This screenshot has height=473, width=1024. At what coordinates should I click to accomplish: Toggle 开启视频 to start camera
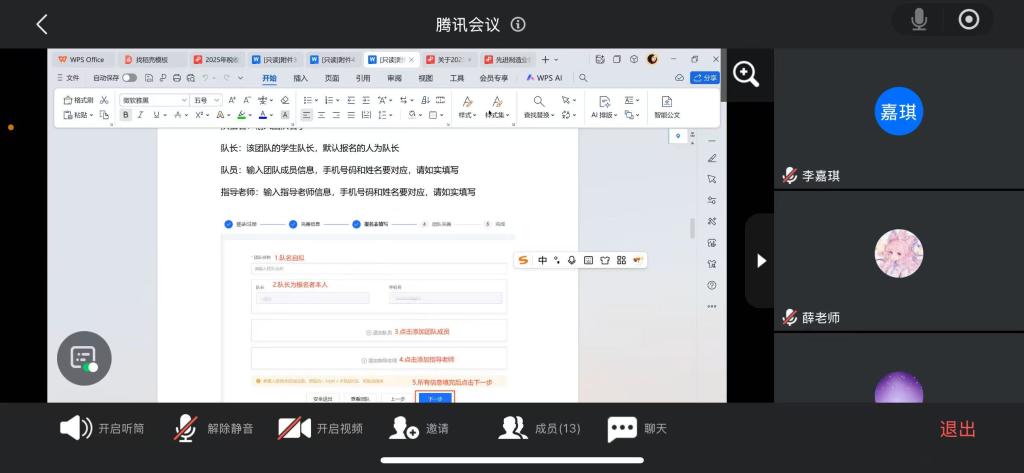coord(320,428)
